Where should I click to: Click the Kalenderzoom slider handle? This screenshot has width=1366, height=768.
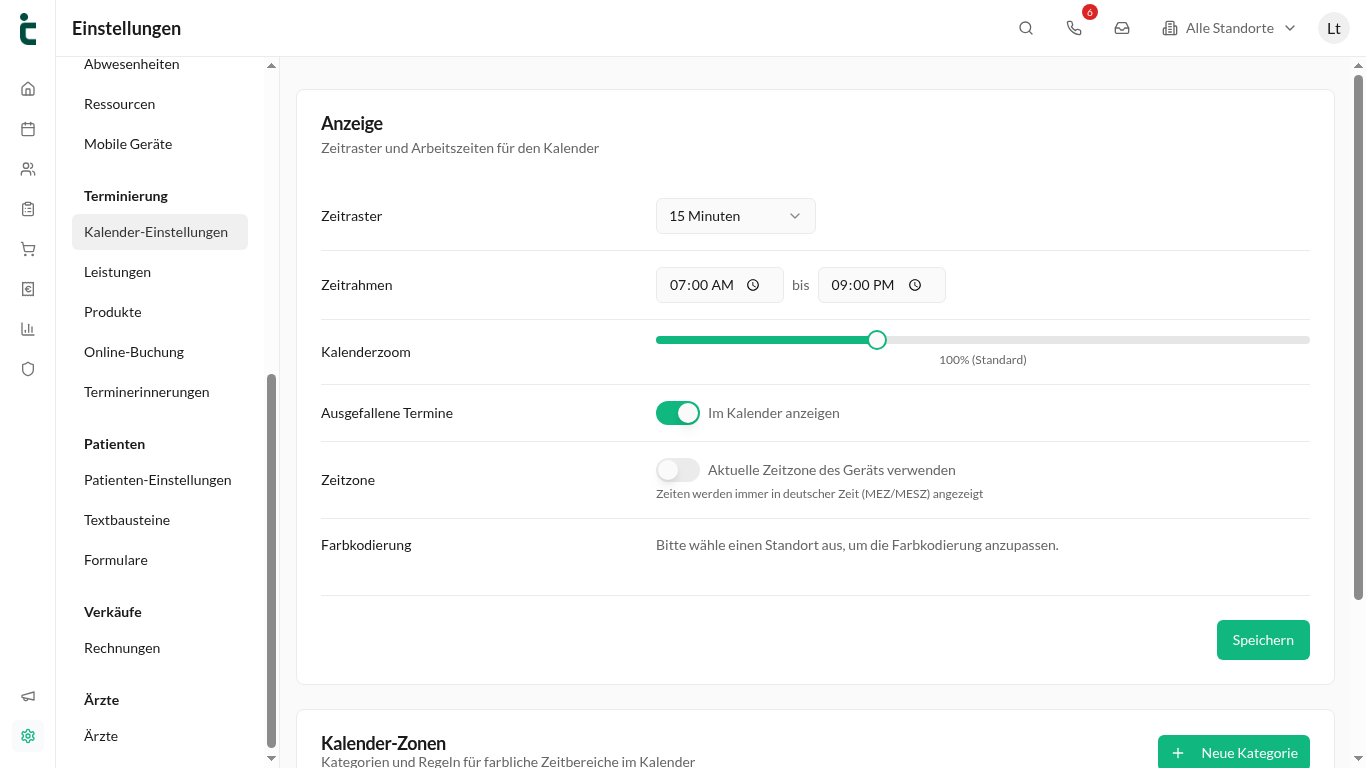coord(877,340)
